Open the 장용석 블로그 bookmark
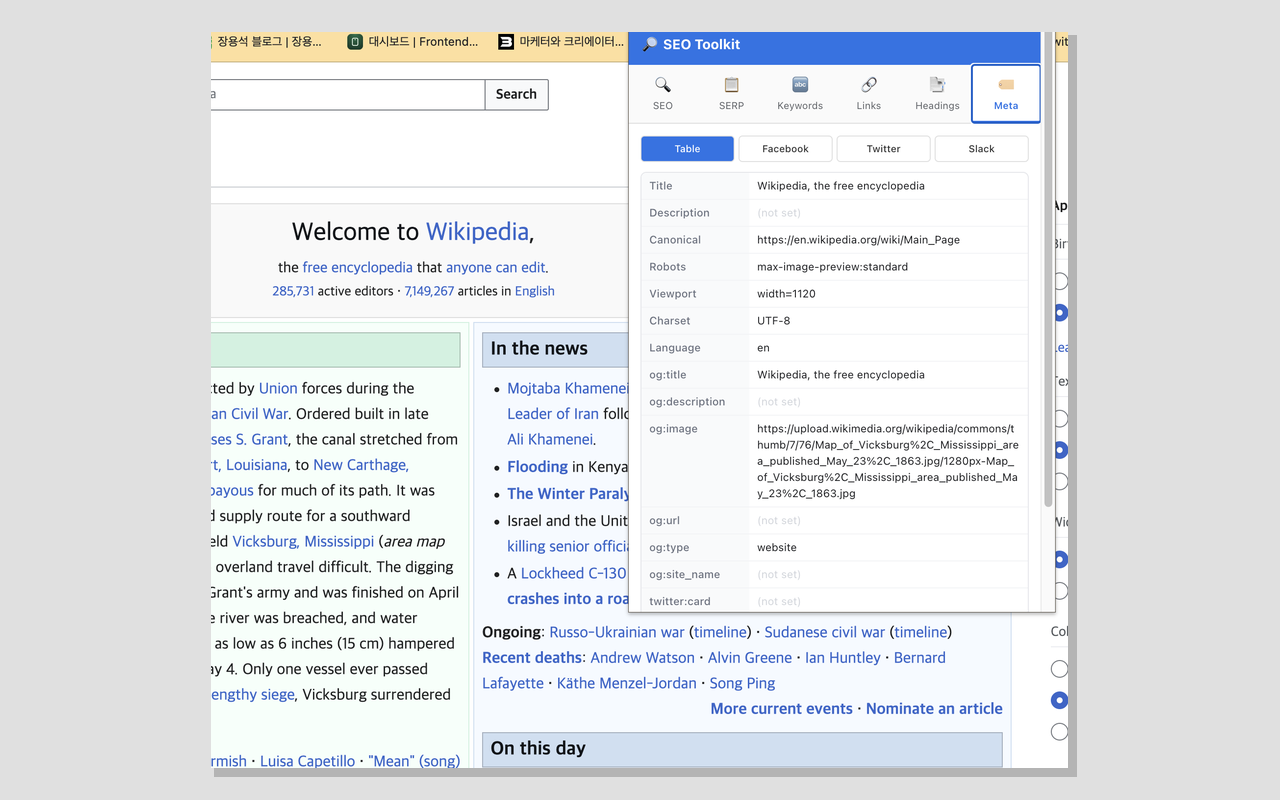This screenshot has width=1280, height=800. point(269,42)
